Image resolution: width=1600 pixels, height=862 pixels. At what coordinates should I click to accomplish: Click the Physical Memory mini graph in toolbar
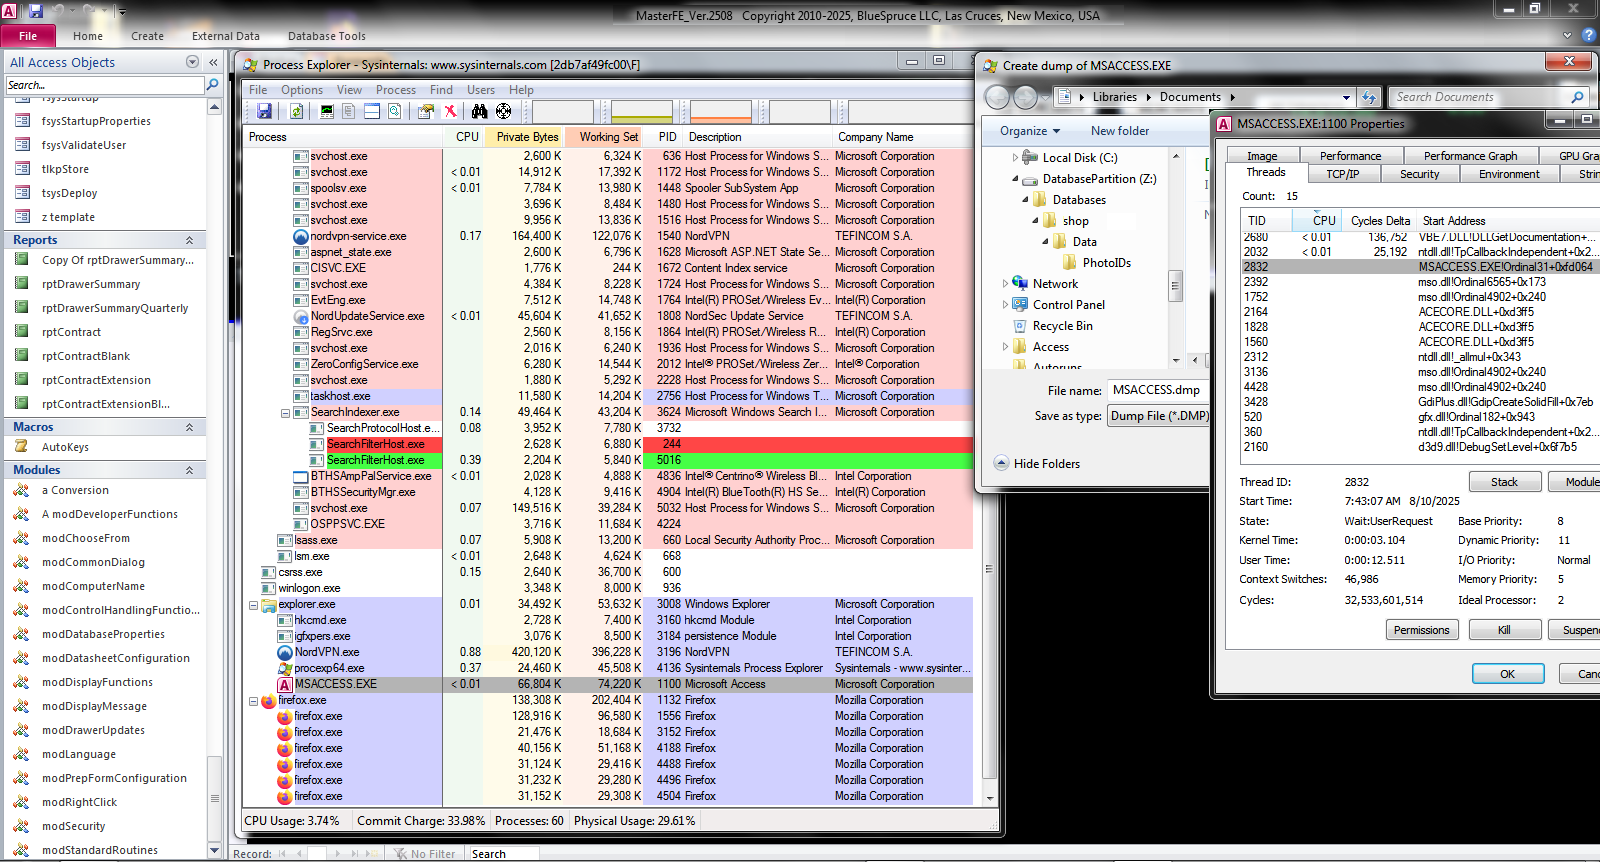point(721,111)
